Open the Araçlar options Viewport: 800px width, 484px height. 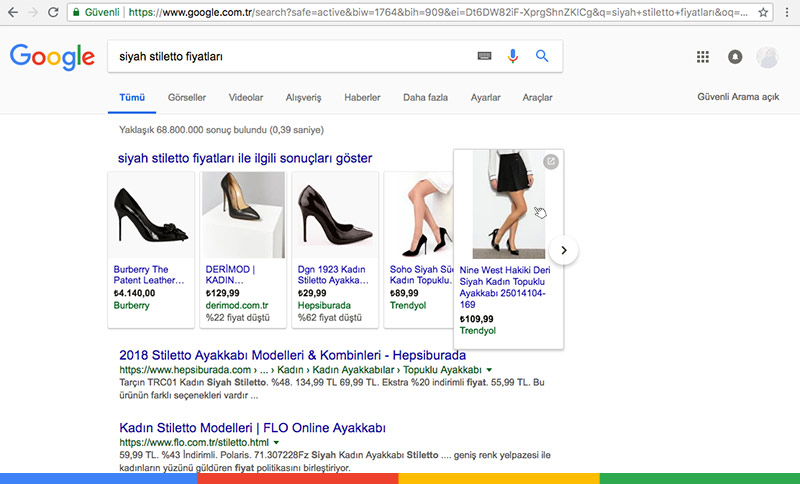coord(537,97)
